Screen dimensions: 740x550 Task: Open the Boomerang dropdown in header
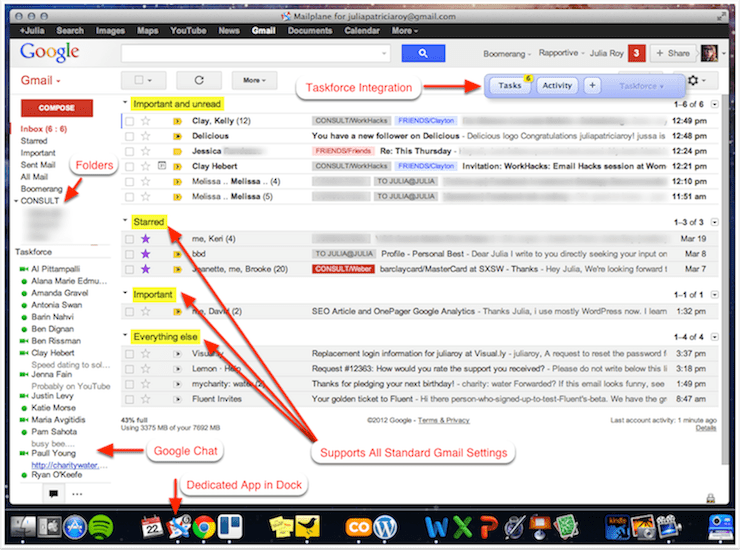coord(507,54)
